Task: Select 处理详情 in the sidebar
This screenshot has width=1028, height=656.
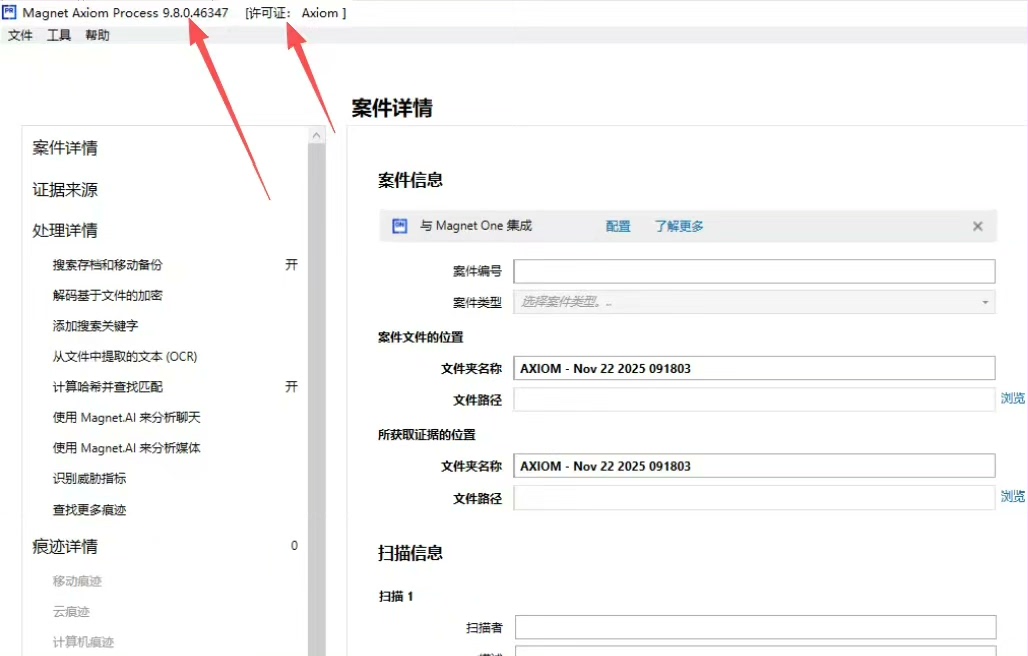Action: (65, 231)
